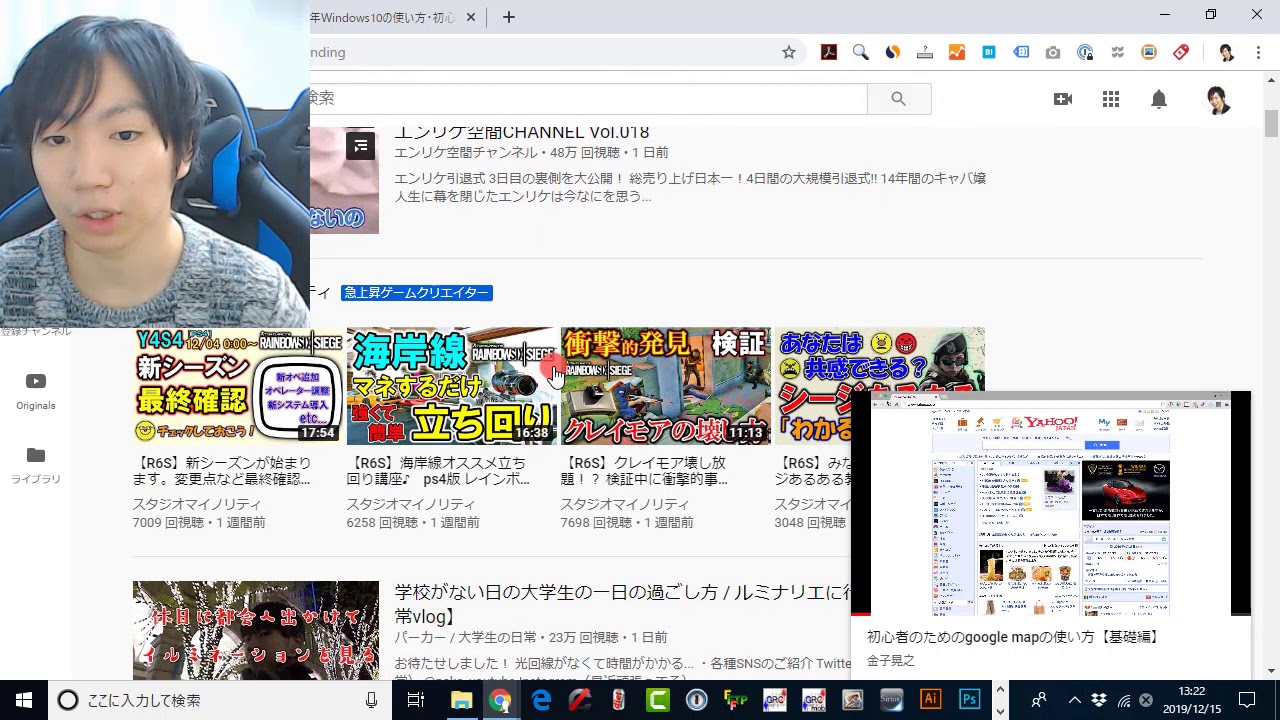This screenshot has height=720, width=1280.
Task: Open the クレイモア 衝撃的発見 video thumbnail
Action: 665,386
